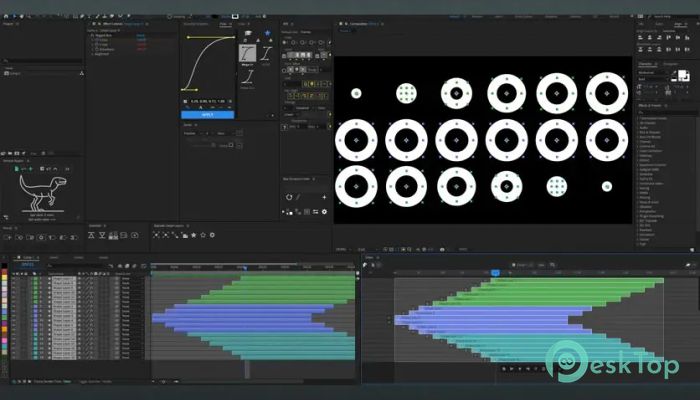Viewport: 700px width, 400px height.
Task: Open the gear icon in the explode shape layers panel
Action: (212, 235)
